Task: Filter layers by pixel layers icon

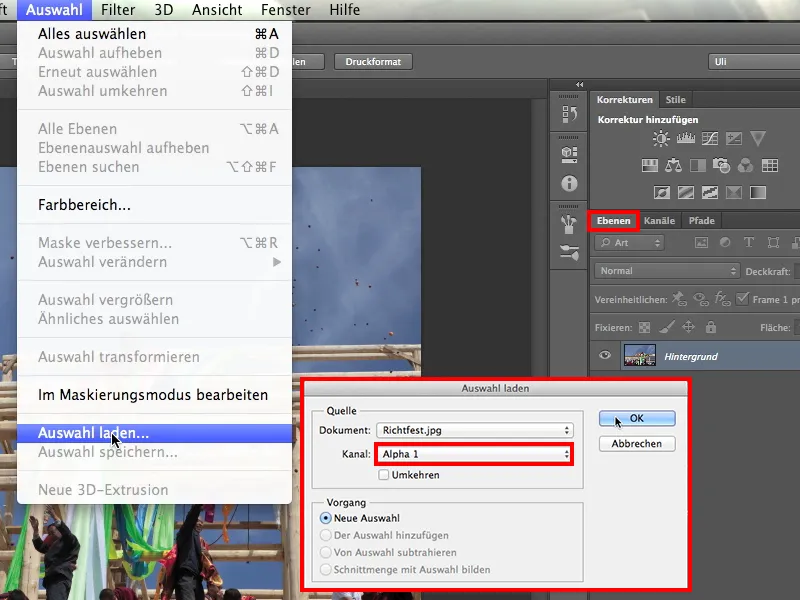Action: coord(702,243)
